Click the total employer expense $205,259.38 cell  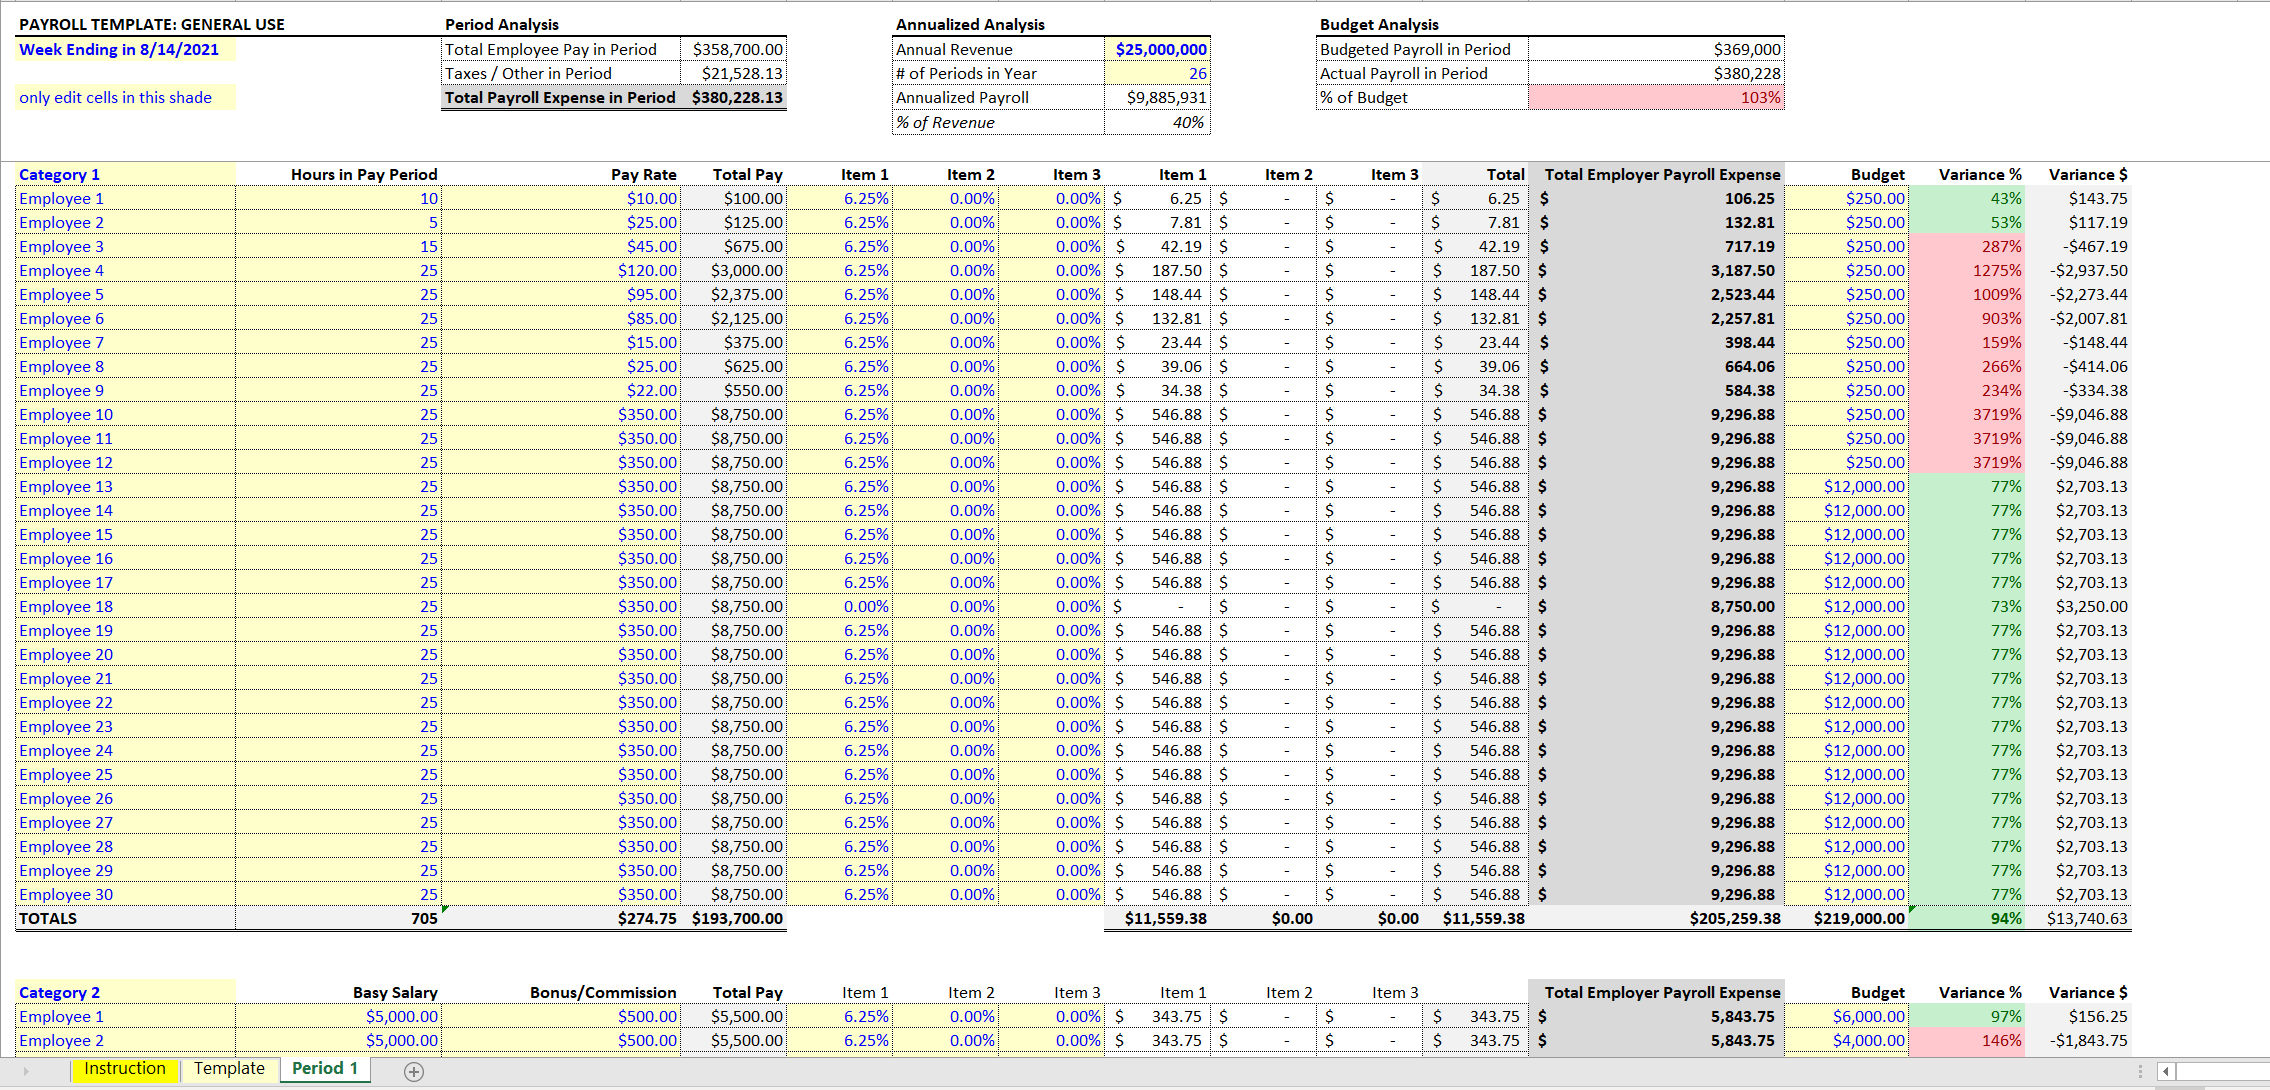tap(1656, 918)
